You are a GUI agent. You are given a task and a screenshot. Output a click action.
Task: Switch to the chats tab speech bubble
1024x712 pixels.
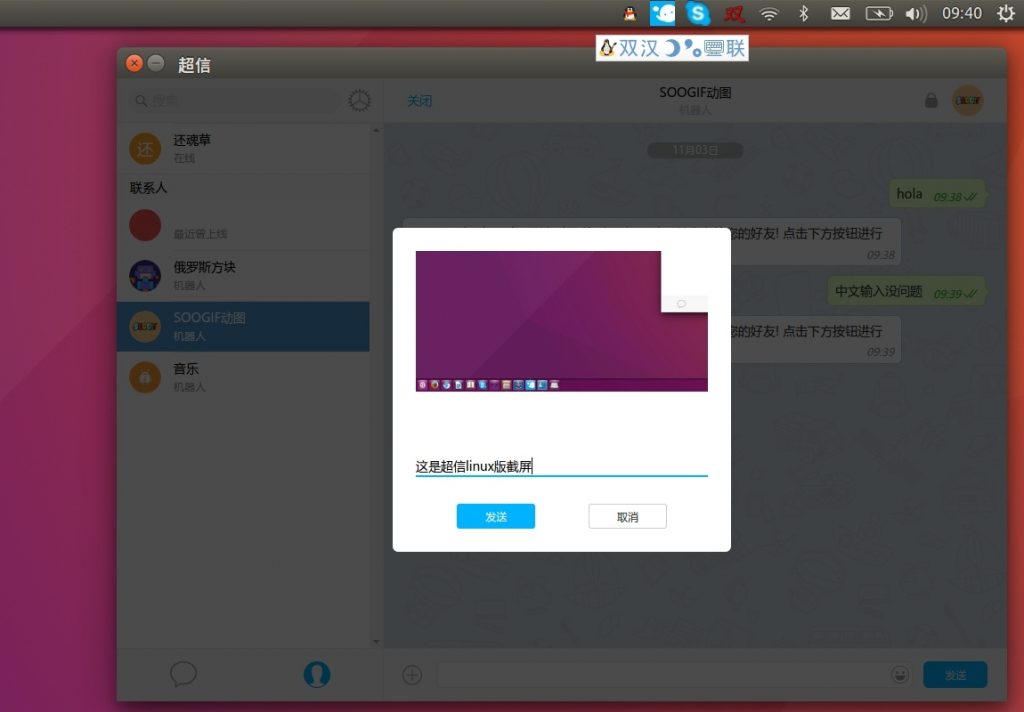(x=183, y=673)
